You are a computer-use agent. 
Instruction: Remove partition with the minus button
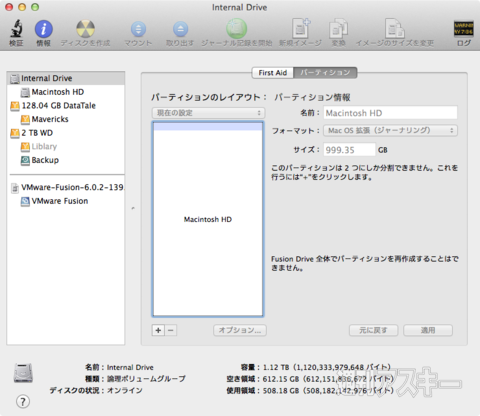click(171, 330)
